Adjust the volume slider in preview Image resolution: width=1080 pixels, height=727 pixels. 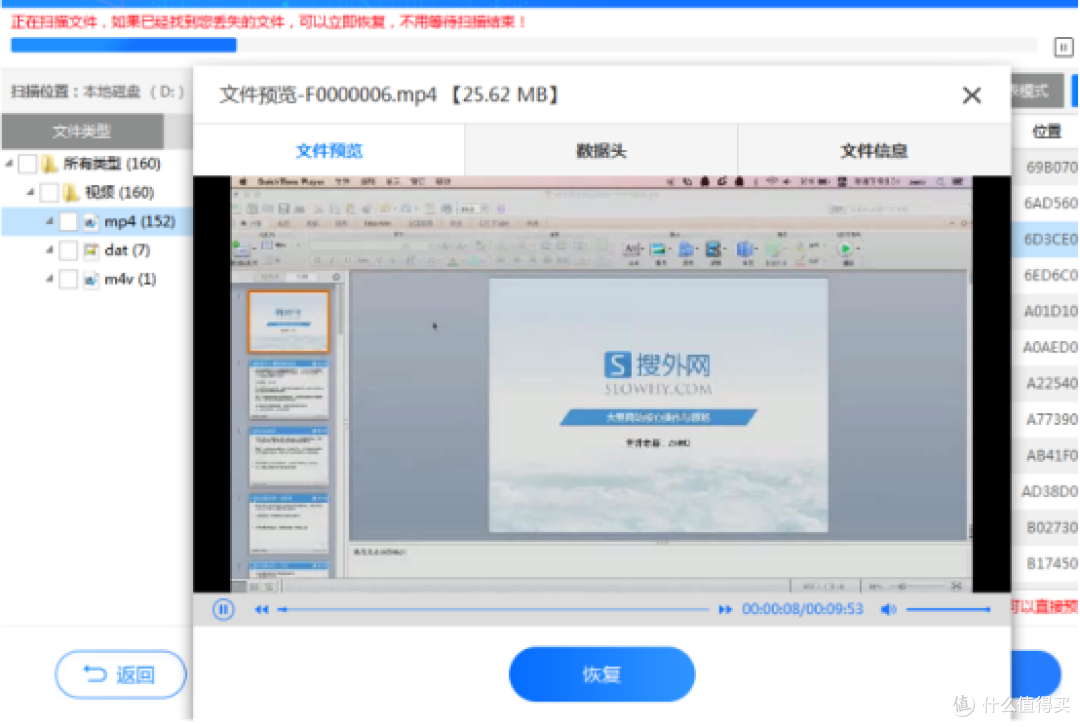[948, 610]
